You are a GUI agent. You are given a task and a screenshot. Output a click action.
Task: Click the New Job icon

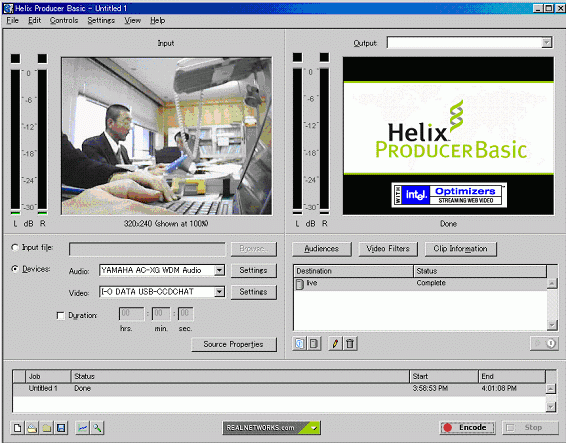(17, 428)
